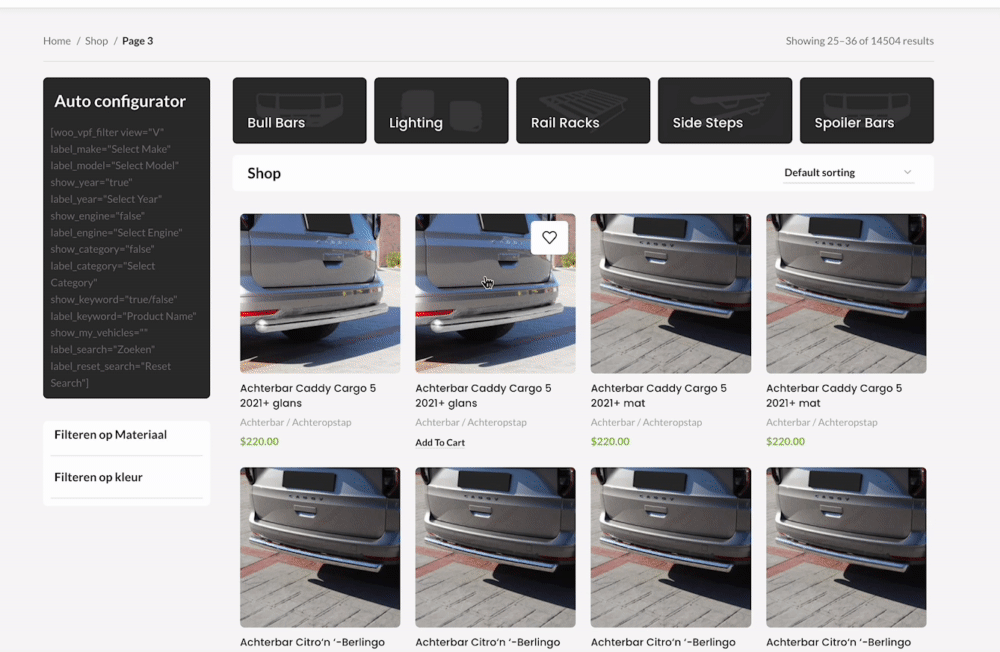
Task: Select the Page 3 breadcrumb text
Action: click(138, 41)
